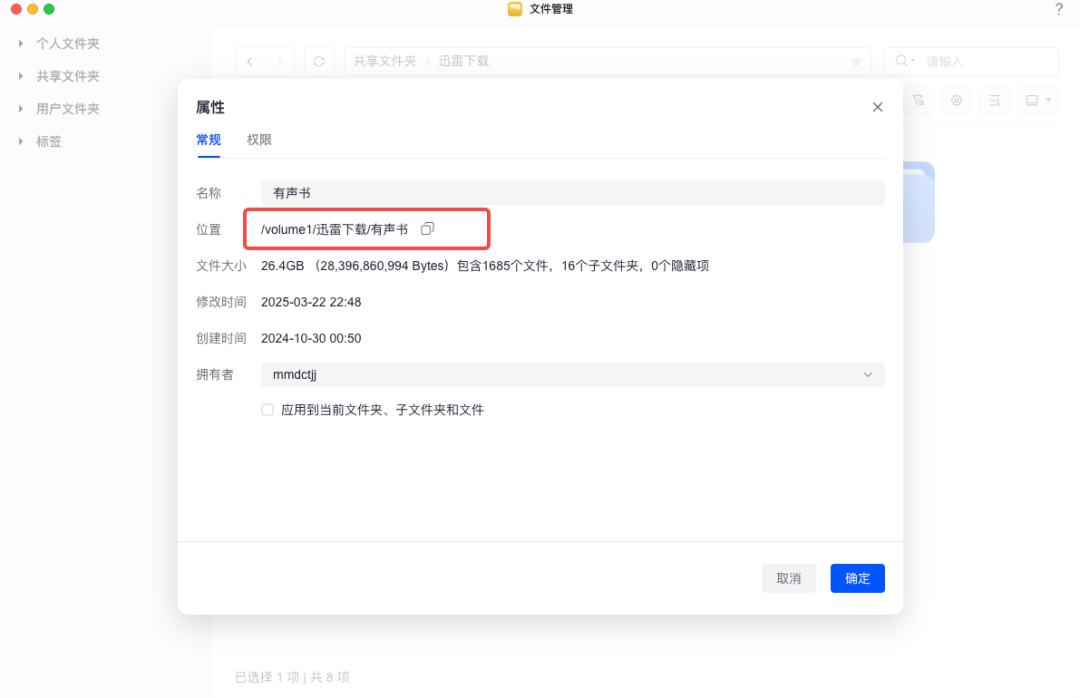
Task: Click 迅雷下载 in the breadcrumb path
Action: point(462,61)
